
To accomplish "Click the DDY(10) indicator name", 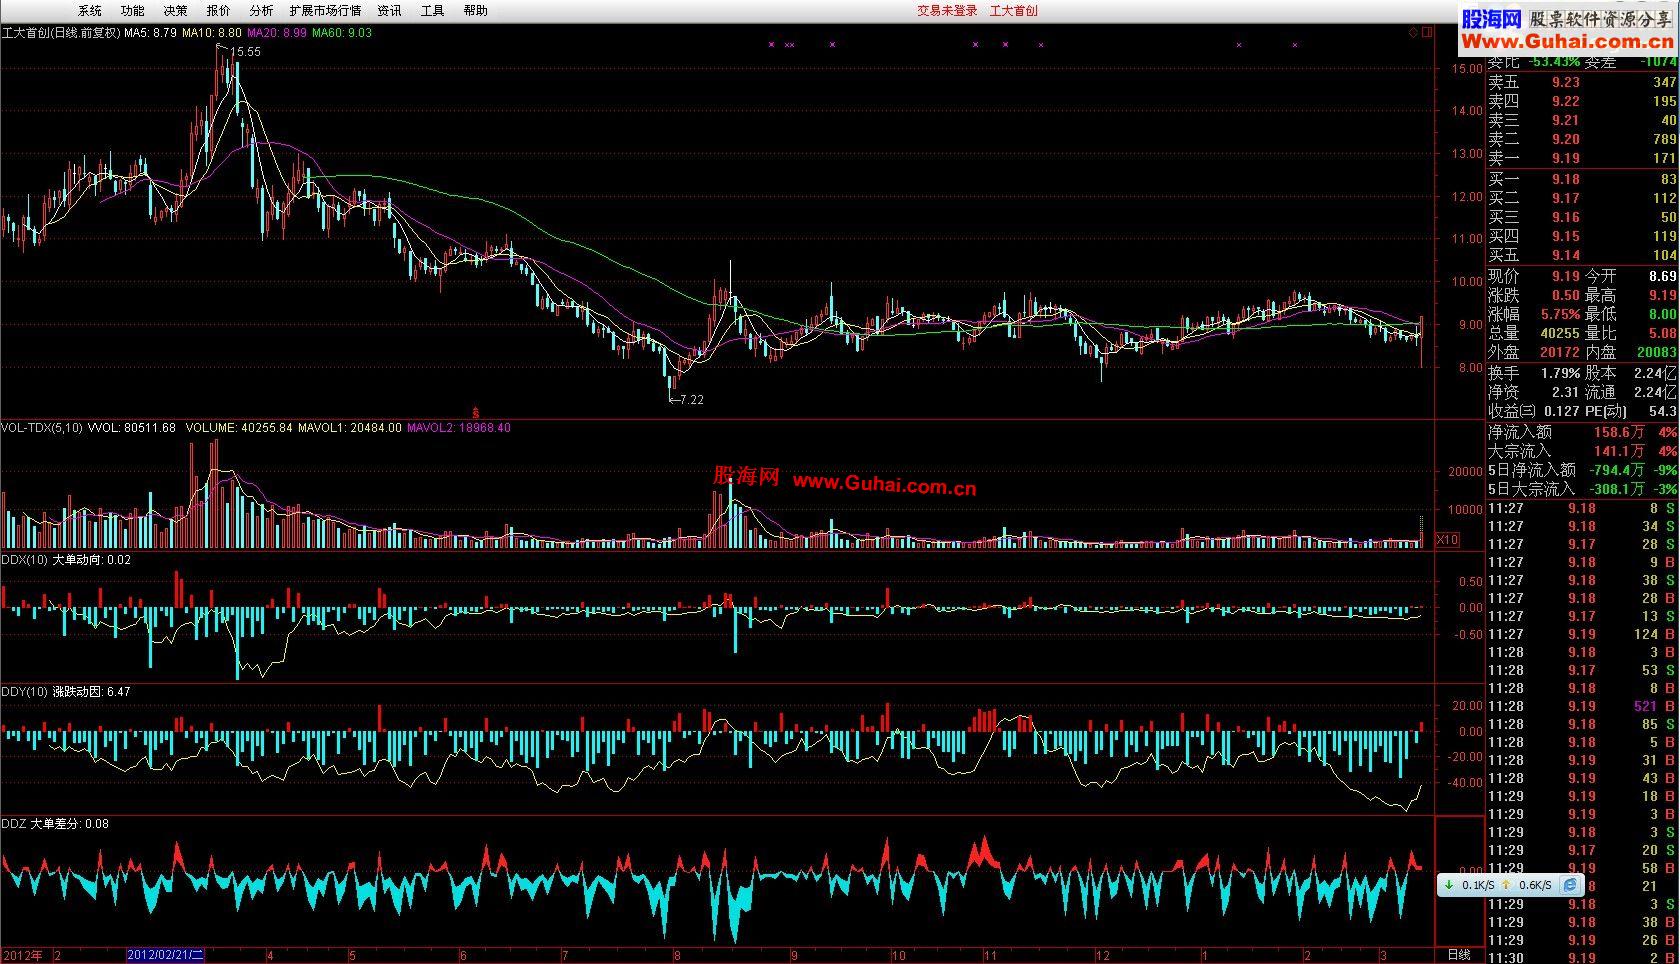I will [x=25, y=692].
